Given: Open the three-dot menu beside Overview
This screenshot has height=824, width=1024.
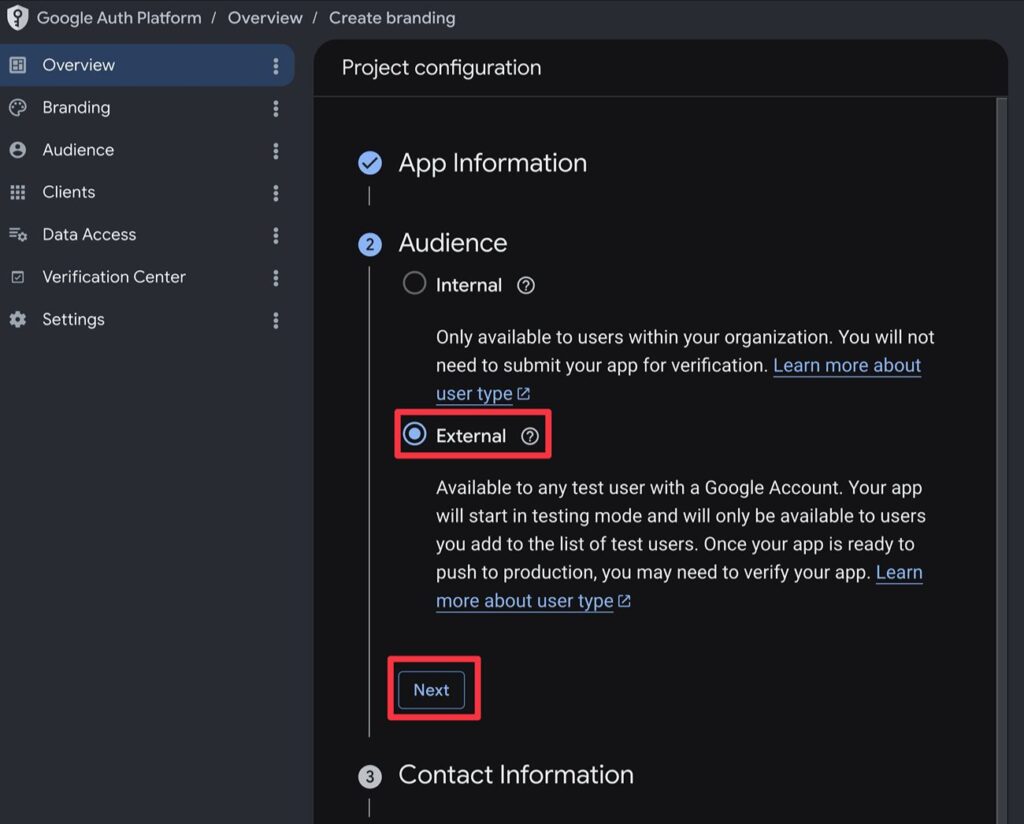Looking at the screenshot, I should [276, 65].
